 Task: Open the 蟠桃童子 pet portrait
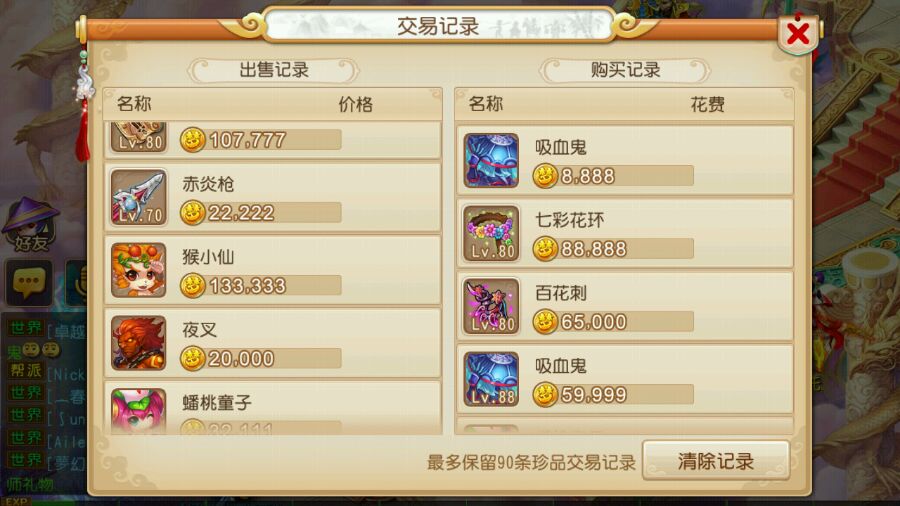click(x=138, y=411)
